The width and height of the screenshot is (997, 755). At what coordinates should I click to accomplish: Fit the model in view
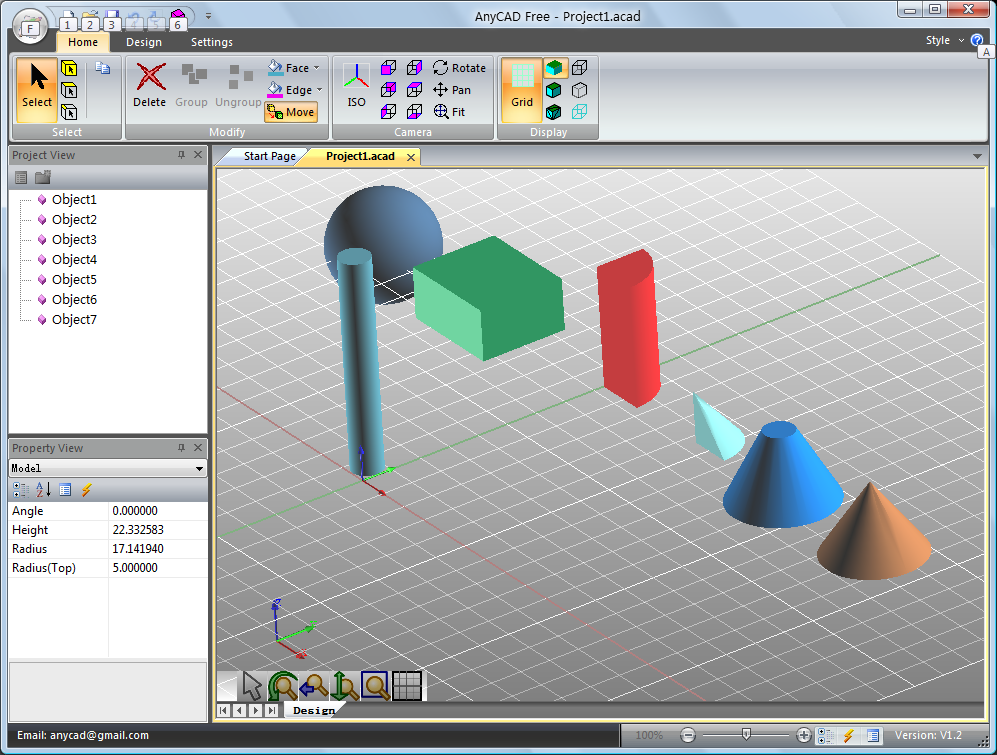[x=450, y=112]
